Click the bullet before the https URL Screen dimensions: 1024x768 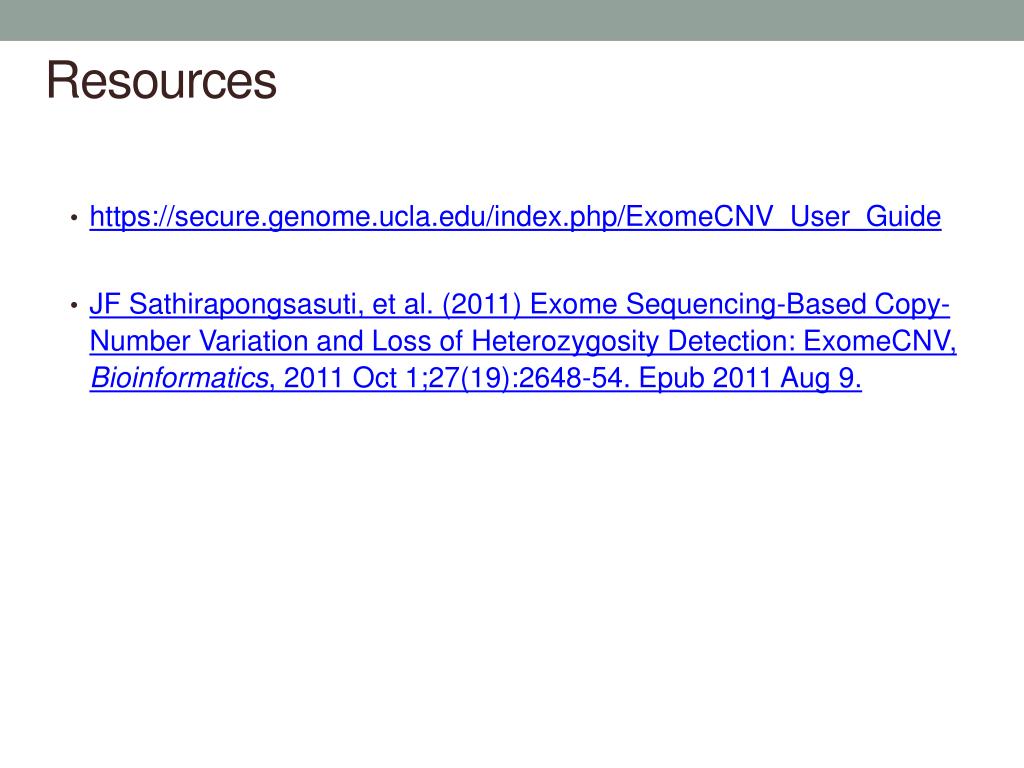[74, 217]
